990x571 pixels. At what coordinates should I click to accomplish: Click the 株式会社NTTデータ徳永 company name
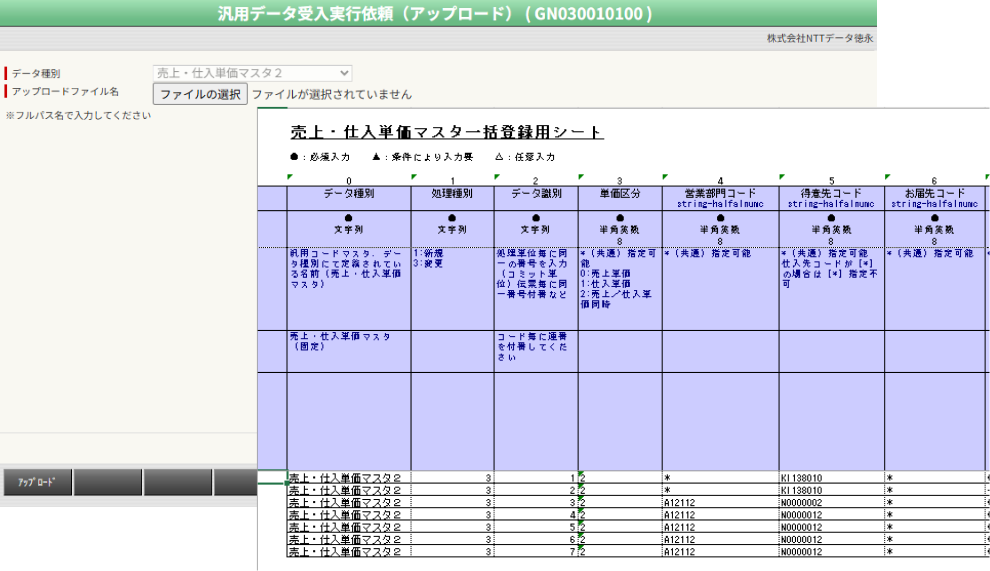tap(820, 39)
